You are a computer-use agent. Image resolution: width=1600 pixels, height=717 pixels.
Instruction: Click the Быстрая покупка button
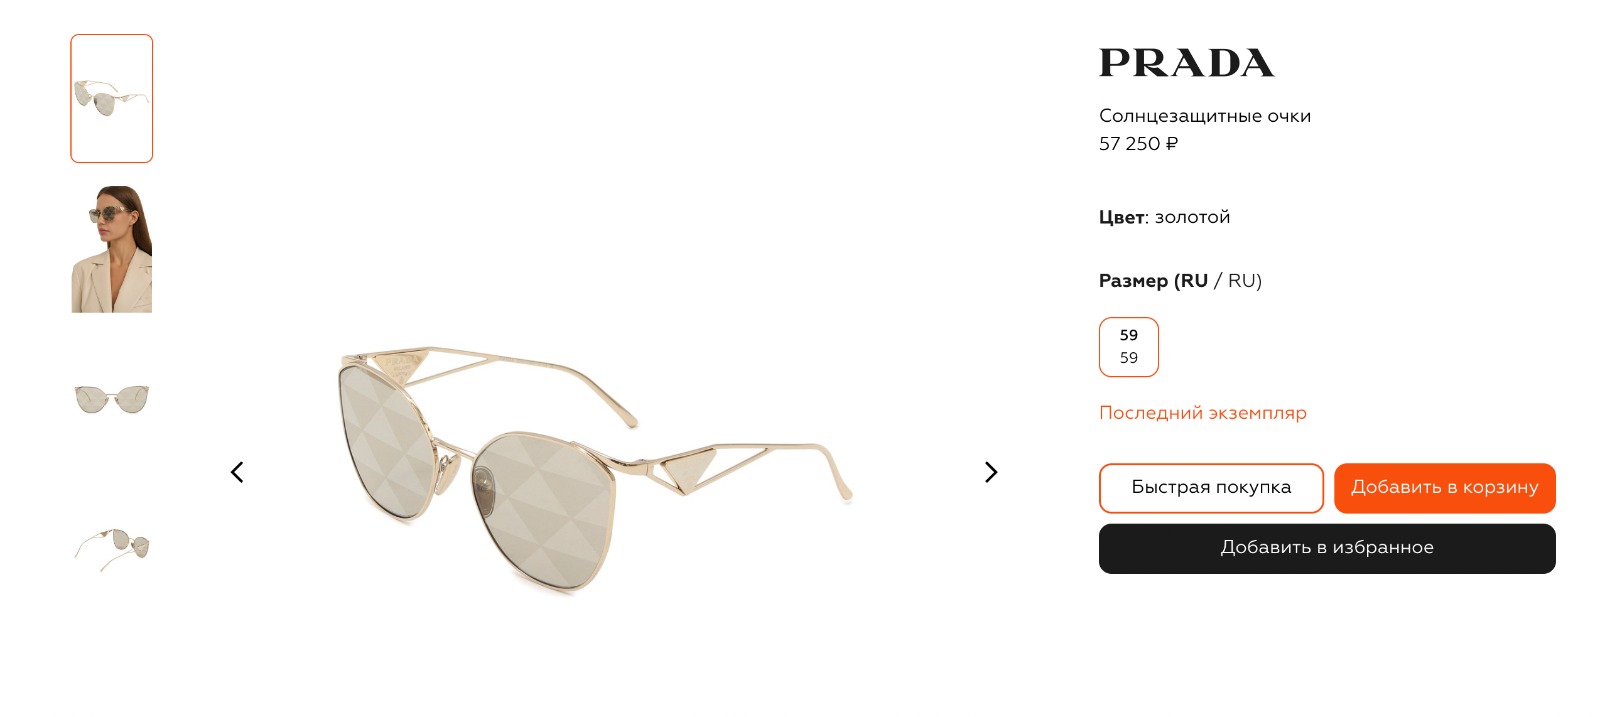[x=1211, y=488]
